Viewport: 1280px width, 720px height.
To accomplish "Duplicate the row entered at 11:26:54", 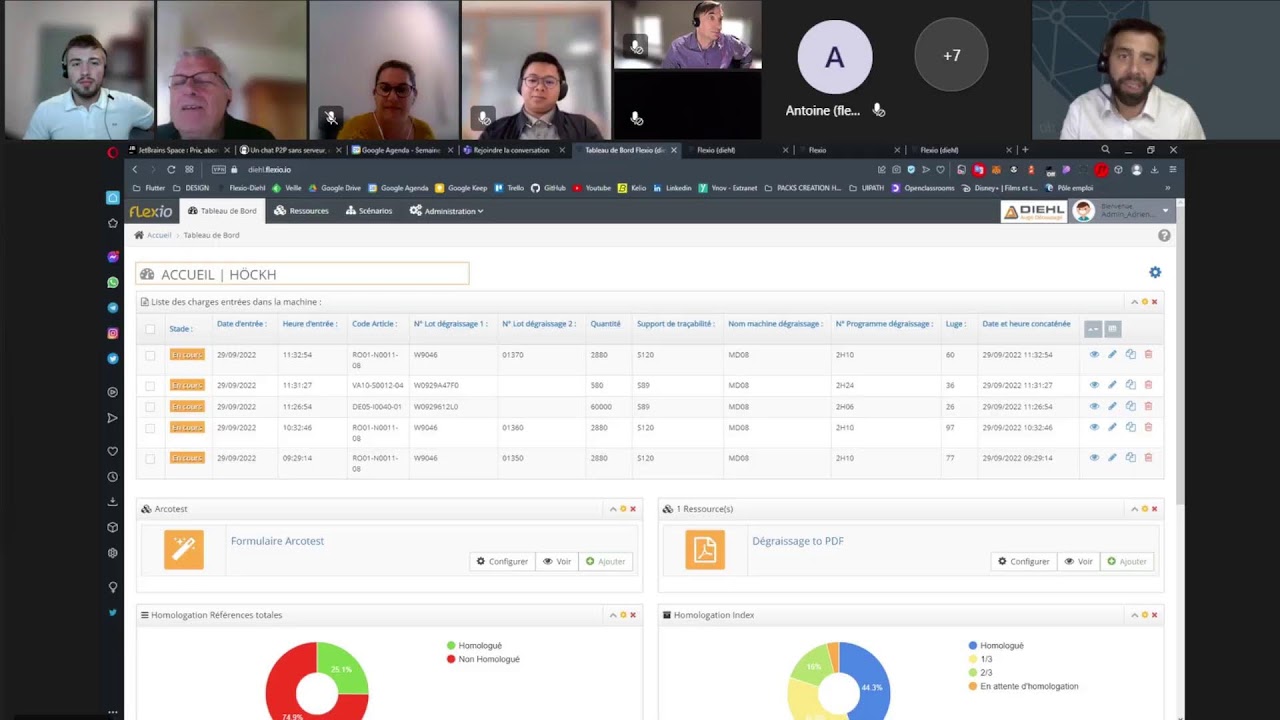I will (1131, 406).
